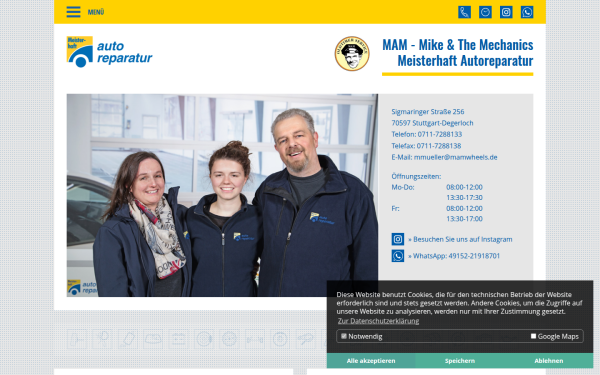Click the Meisterhaft autoreparatur logo

pos(109,52)
